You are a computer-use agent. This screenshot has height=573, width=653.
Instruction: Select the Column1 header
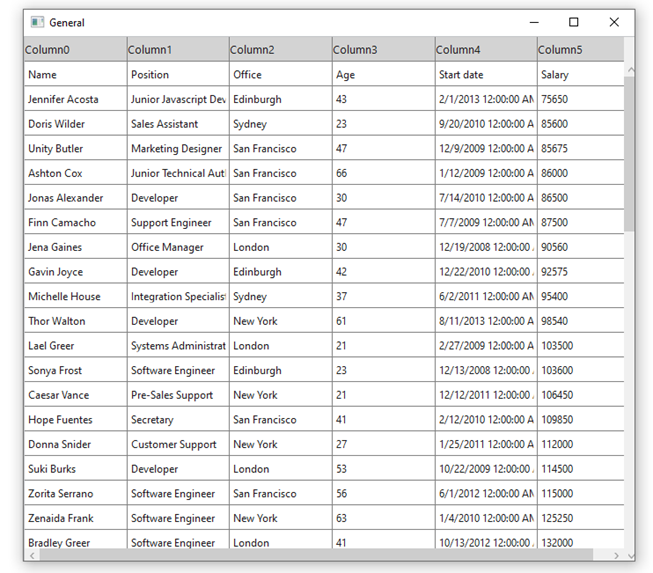[178, 50]
